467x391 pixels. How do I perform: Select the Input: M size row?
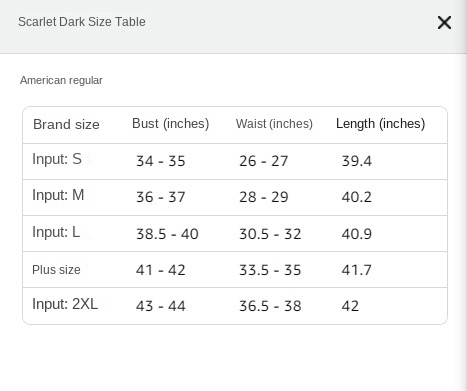point(235,197)
